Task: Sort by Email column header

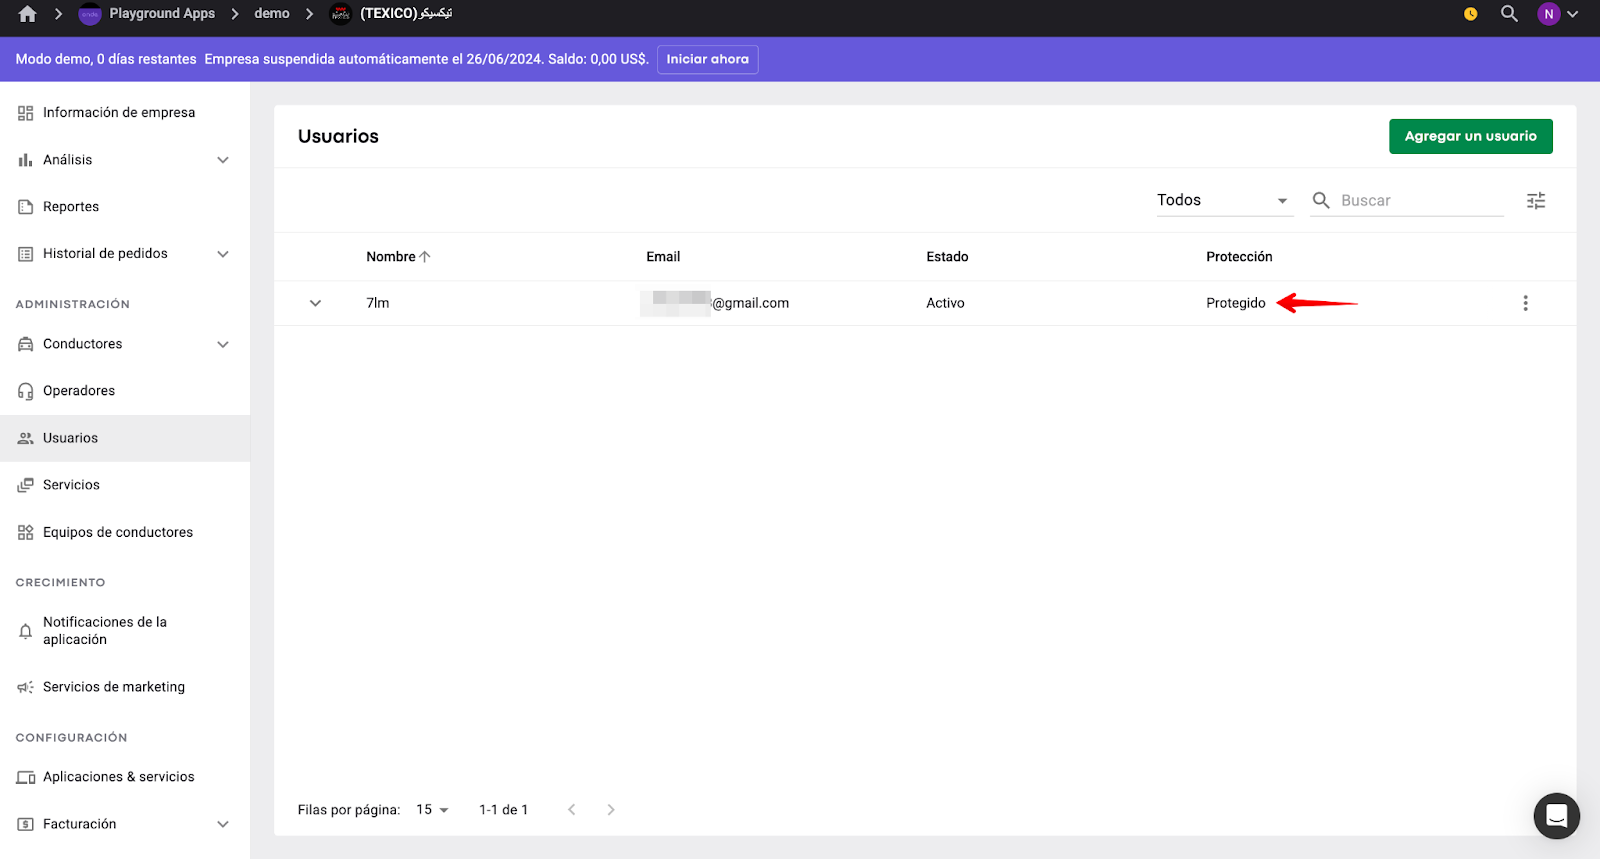Action: [x=663, y=257]
